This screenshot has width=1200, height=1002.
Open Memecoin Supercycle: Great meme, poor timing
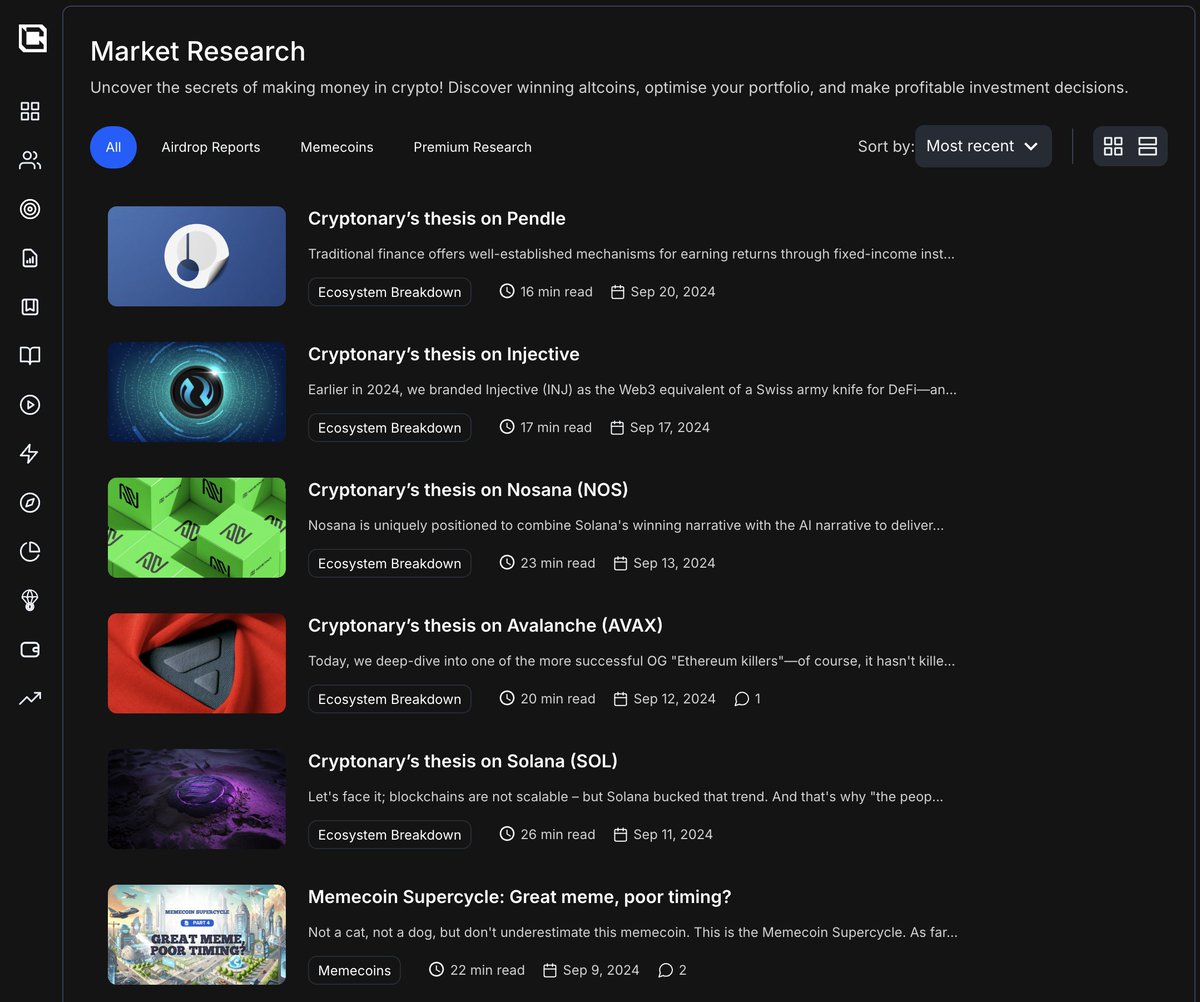coord(520,897)
